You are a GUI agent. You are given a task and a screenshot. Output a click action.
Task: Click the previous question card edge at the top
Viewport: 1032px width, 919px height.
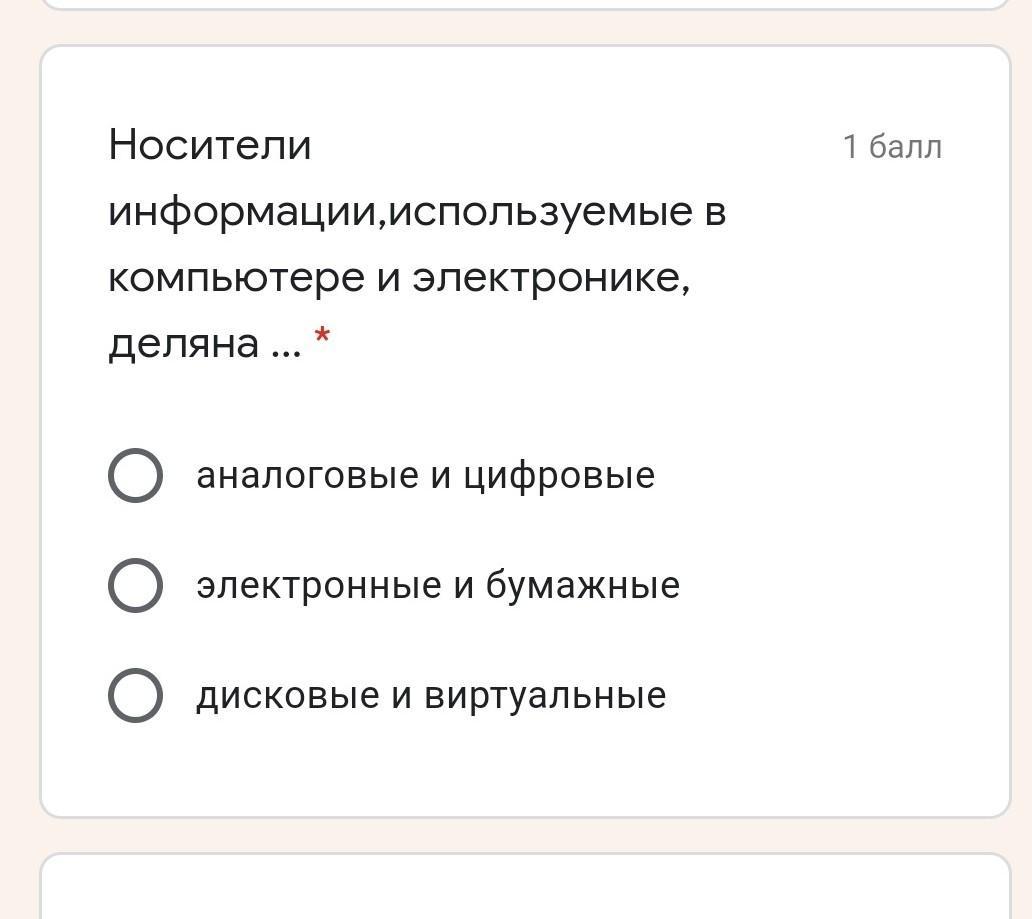coord(525,5)
